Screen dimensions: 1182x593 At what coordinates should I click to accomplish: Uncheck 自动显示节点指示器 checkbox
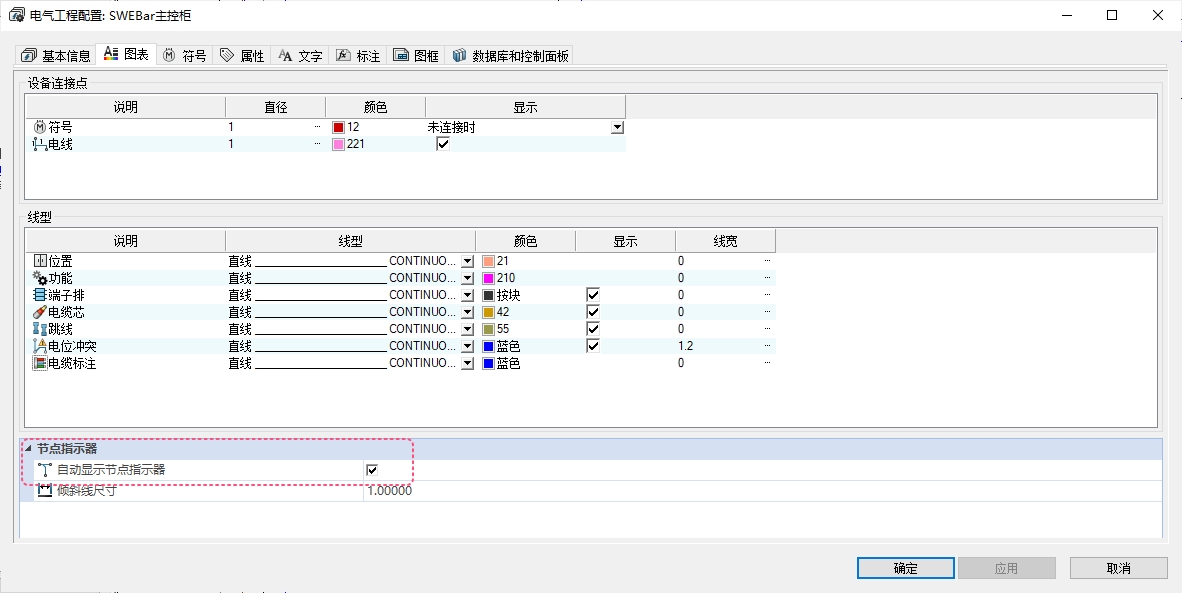coord(372,470)
